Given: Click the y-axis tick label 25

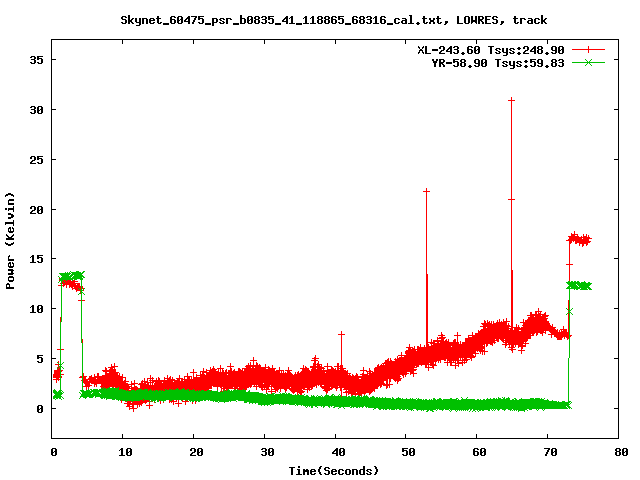Looking at the screenshot, I should point(36,160).
